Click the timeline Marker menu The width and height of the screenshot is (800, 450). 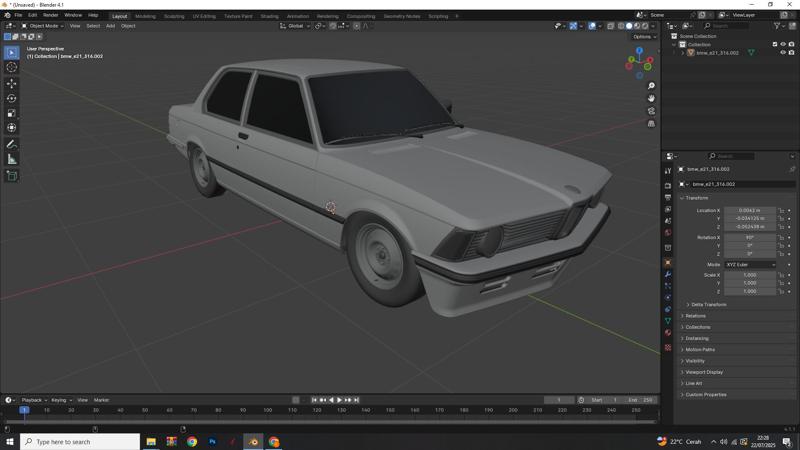(x=102, y=400)
